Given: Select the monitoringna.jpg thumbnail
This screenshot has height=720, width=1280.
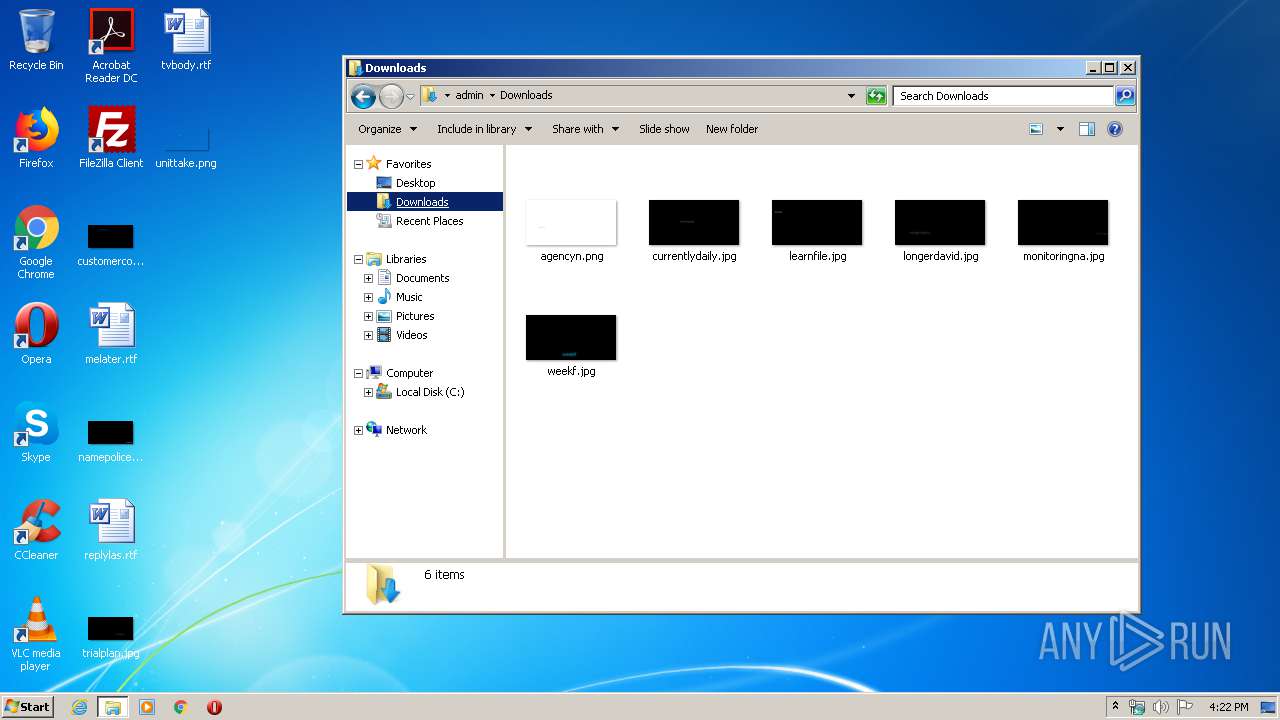Looking at the screenshot, I should tap(1063, 222).
